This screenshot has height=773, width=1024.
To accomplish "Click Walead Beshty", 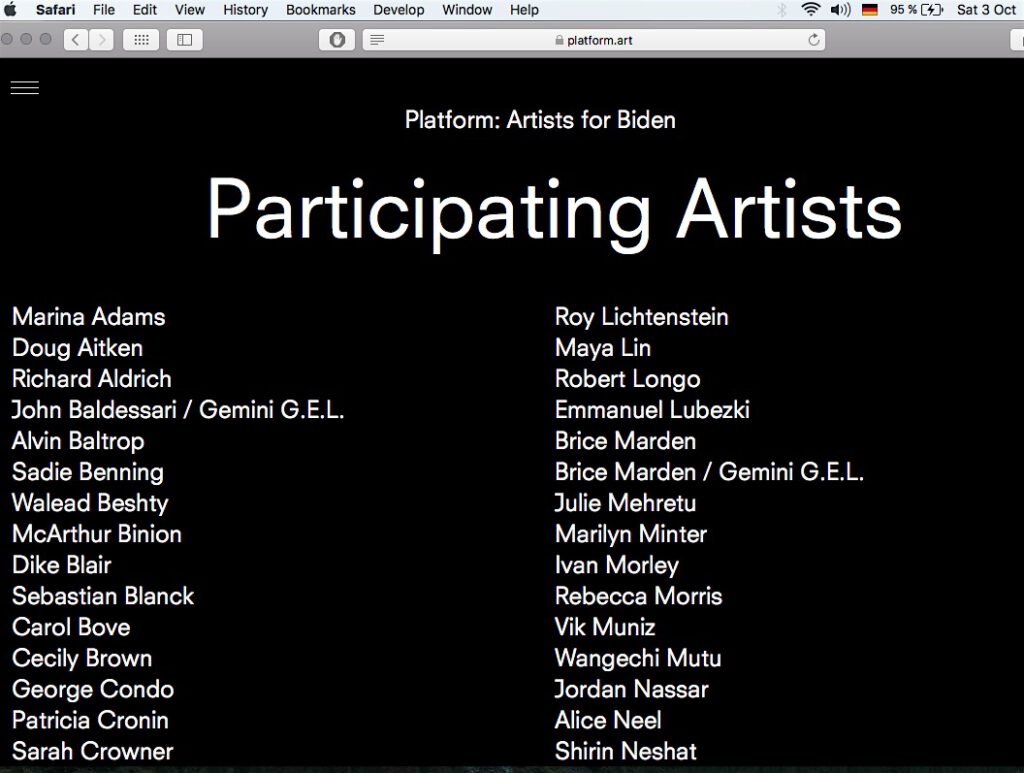I will 90,503.
